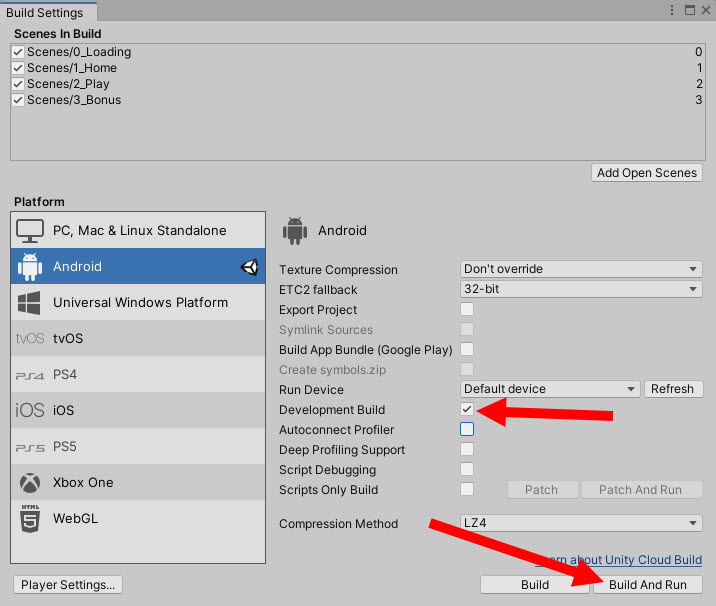Enable Build App Bundle (Google Play)
Image resolution: width=716 pixels, height=606 pixels.
pos(467,349)
